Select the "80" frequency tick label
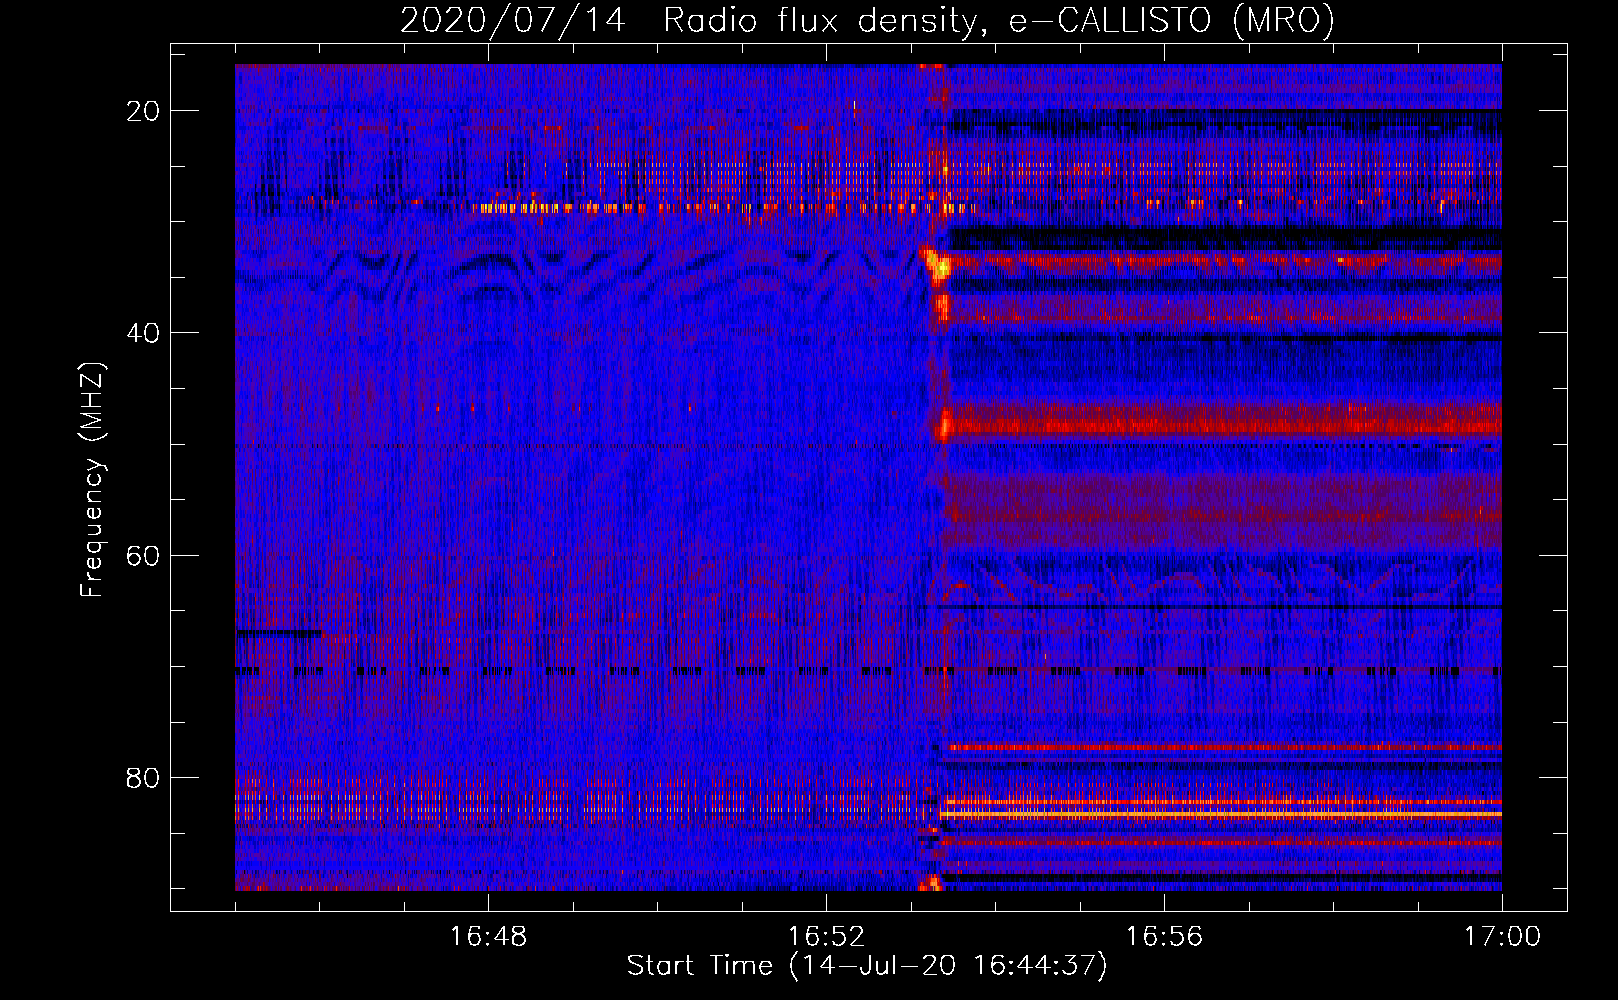Image resolution: width=1618 pixels, height=1000 pixels. pos(144,777)
